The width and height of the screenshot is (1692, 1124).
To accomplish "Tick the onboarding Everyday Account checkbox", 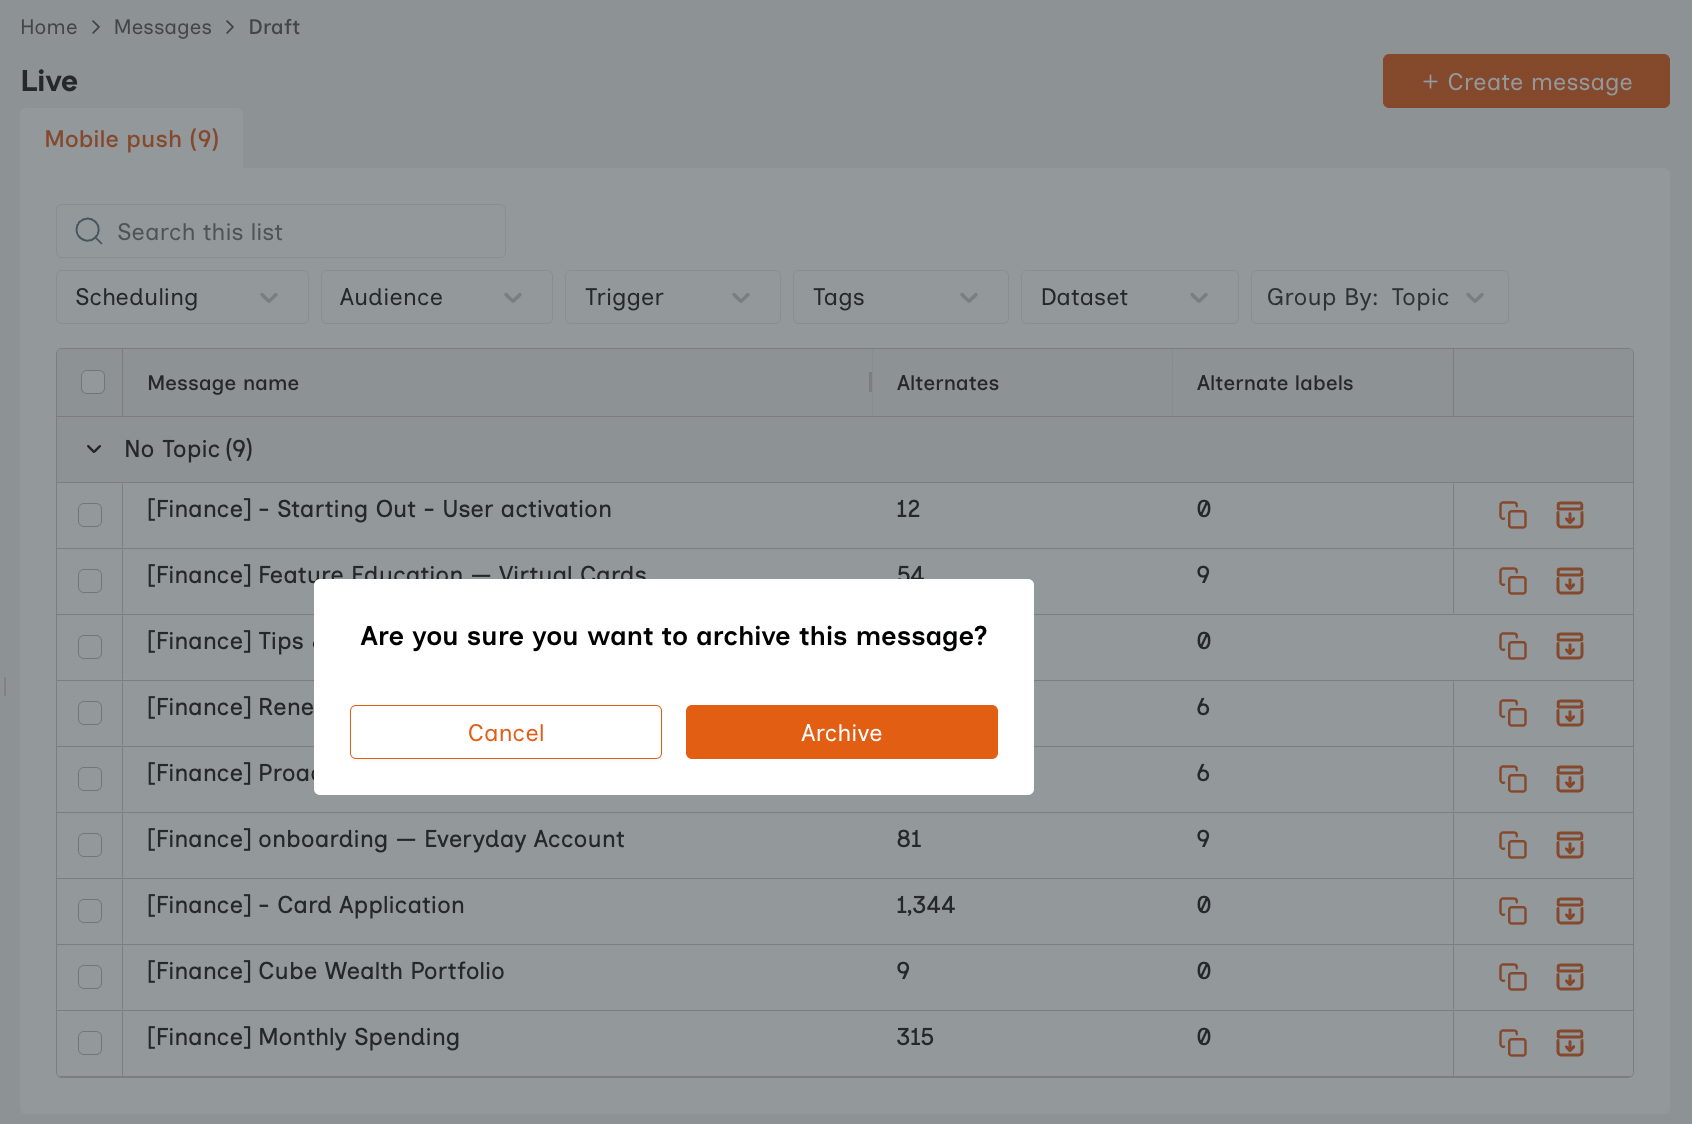I will coord(90,845).
